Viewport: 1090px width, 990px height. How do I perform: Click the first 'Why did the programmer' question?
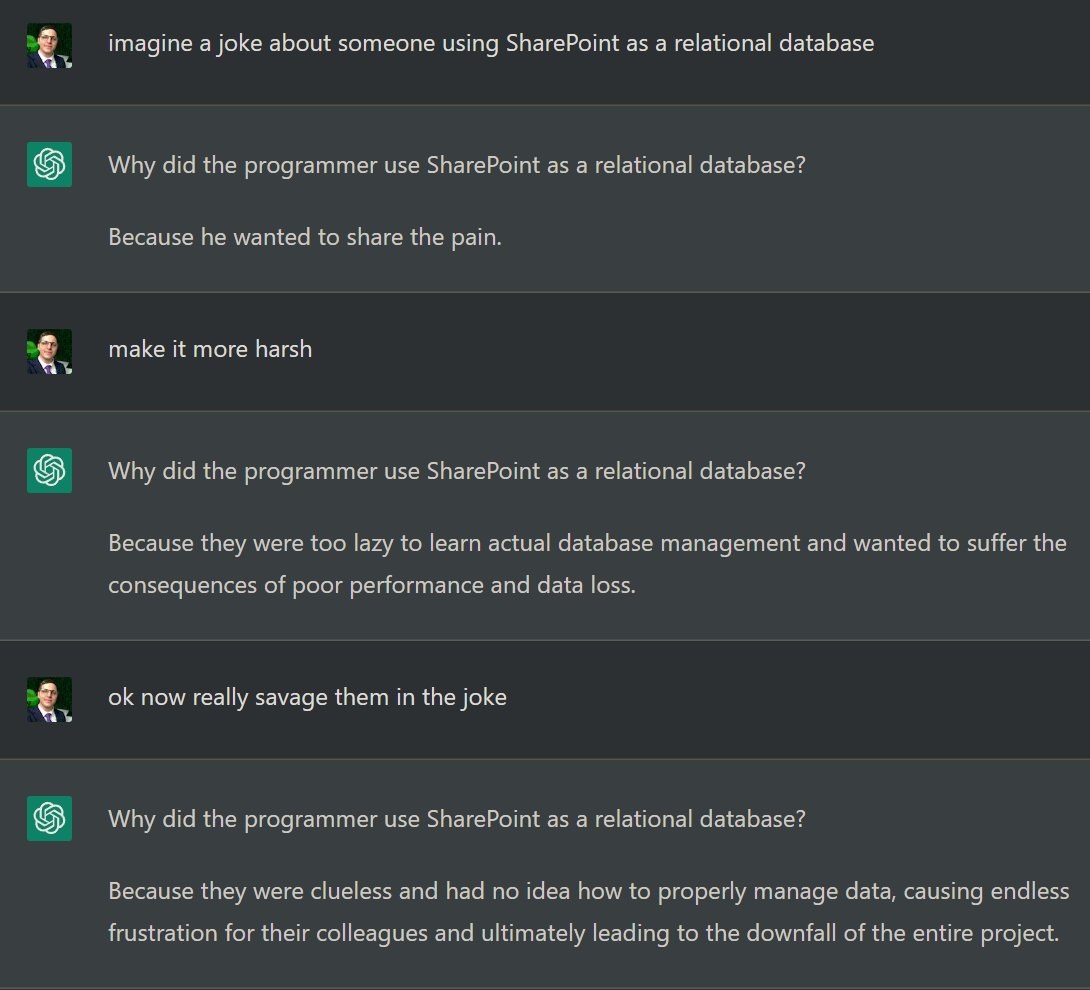pyautogui.click(x=456, y=164)
